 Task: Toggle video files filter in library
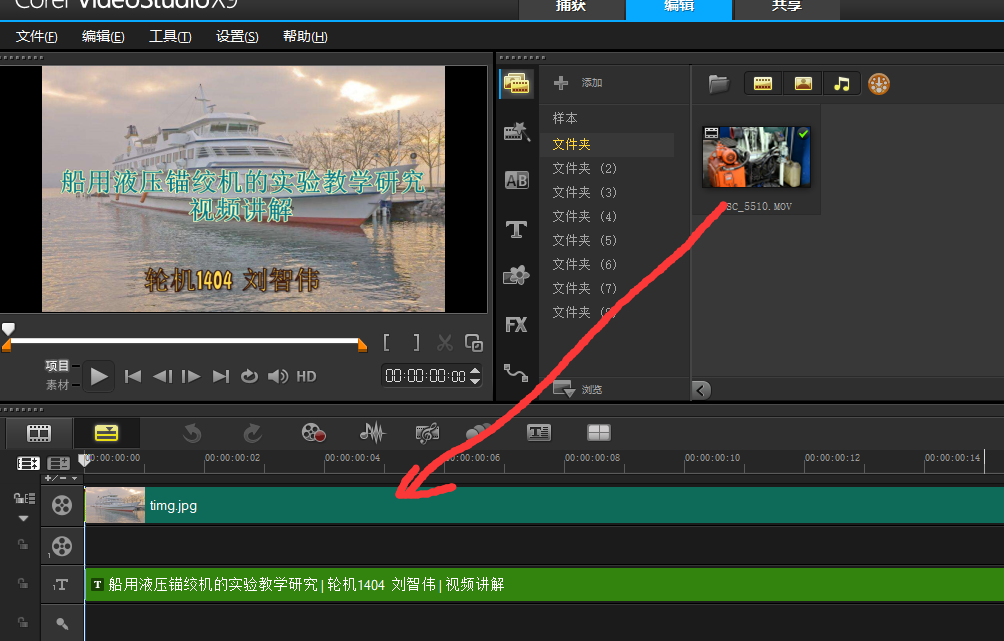(764, 84)
